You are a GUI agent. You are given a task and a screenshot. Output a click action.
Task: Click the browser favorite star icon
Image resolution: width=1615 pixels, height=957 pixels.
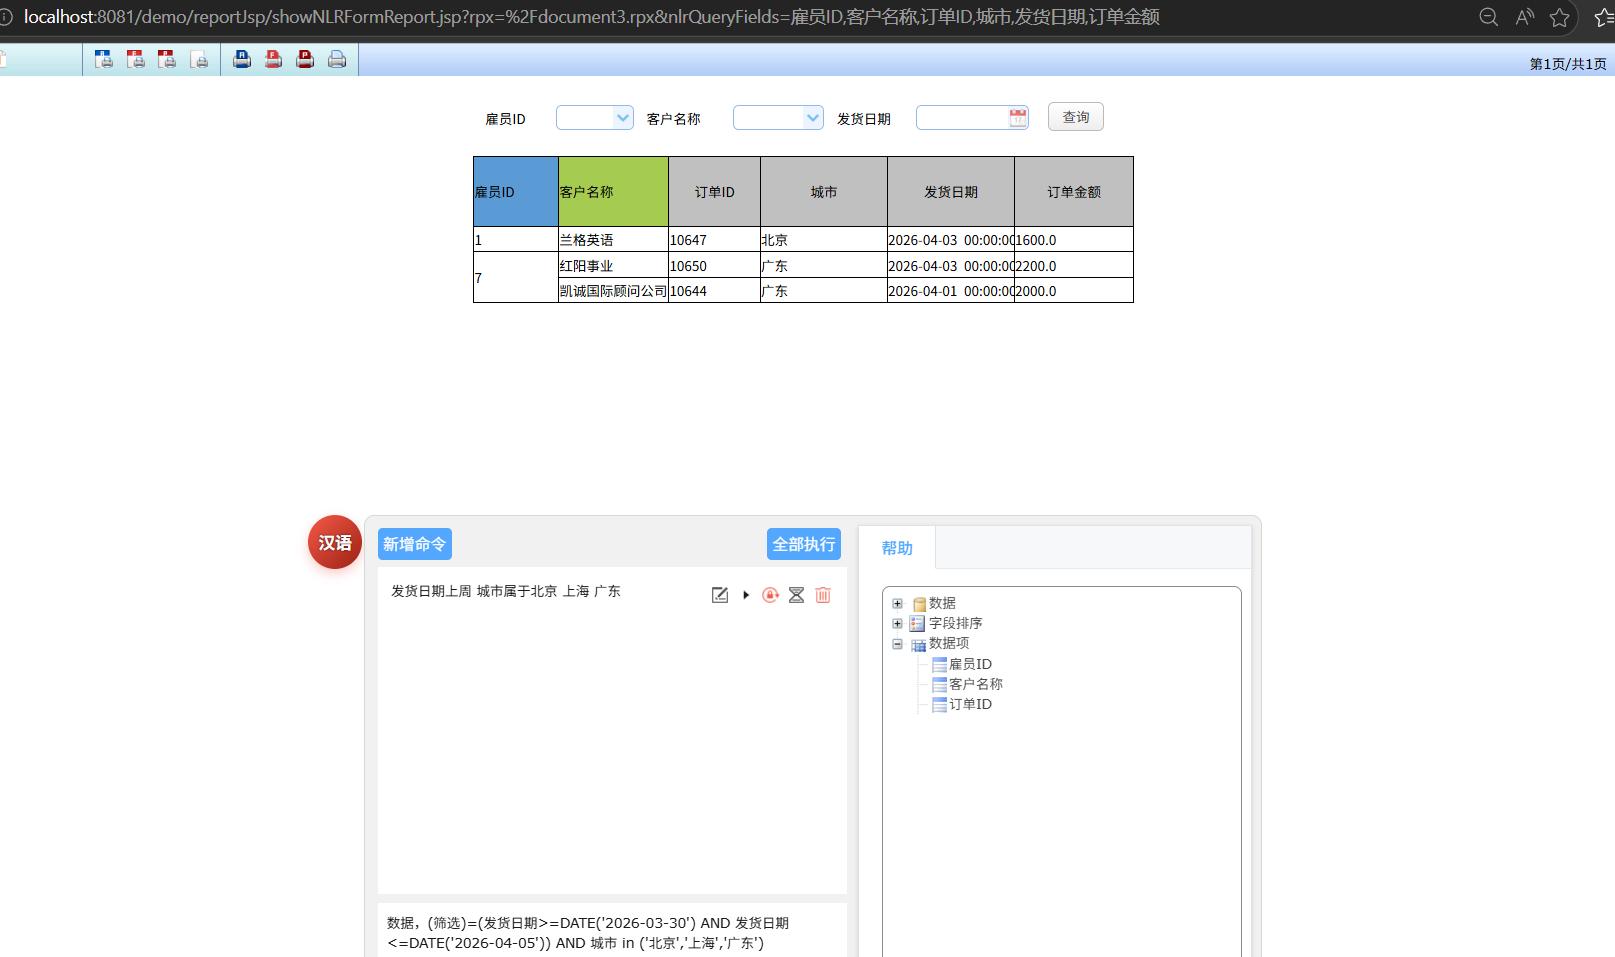(1560, 17)
